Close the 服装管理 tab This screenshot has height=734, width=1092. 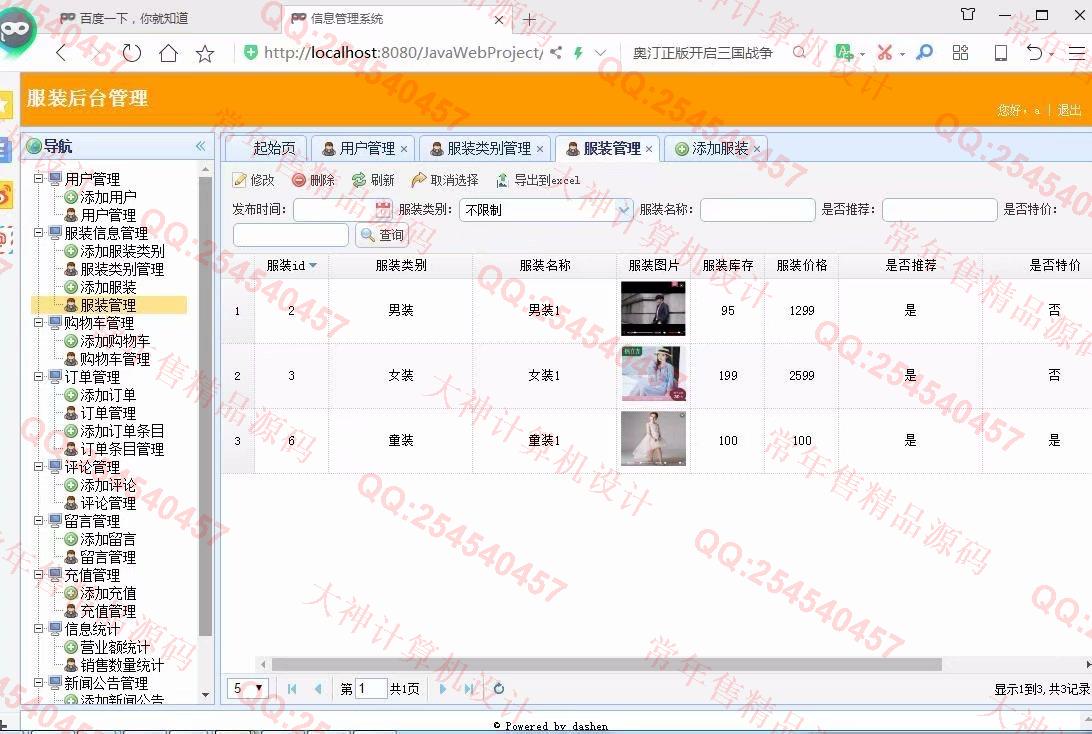click(649, 149)
